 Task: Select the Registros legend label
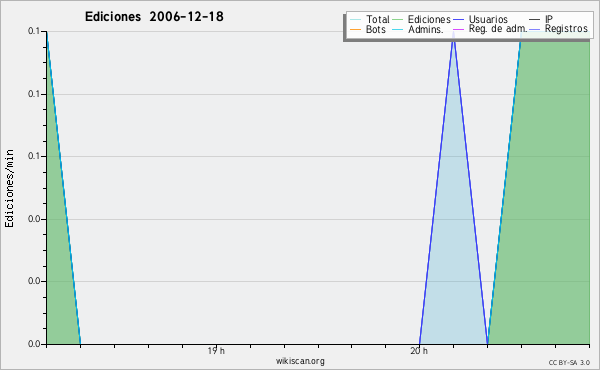pyautogui.click(x=566, y=29)
